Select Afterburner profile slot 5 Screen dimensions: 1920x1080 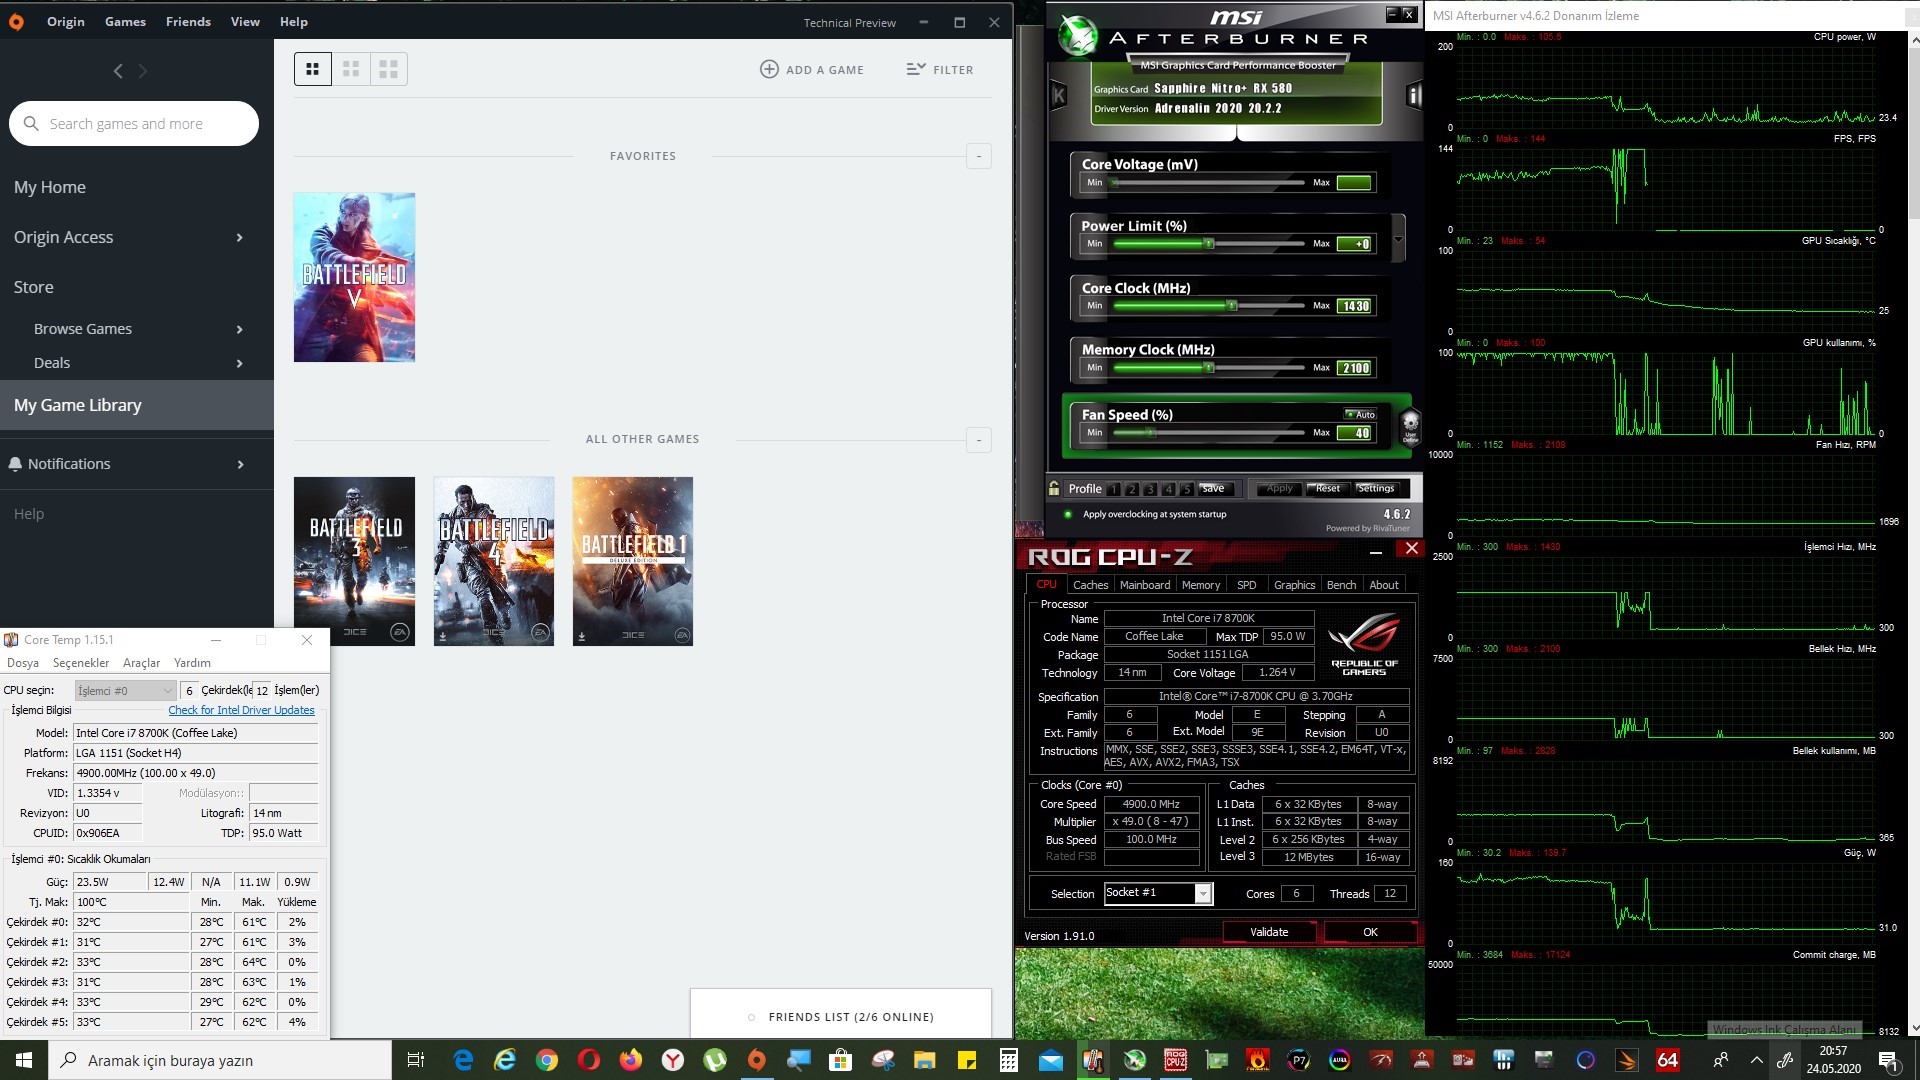click(1186, 489)
